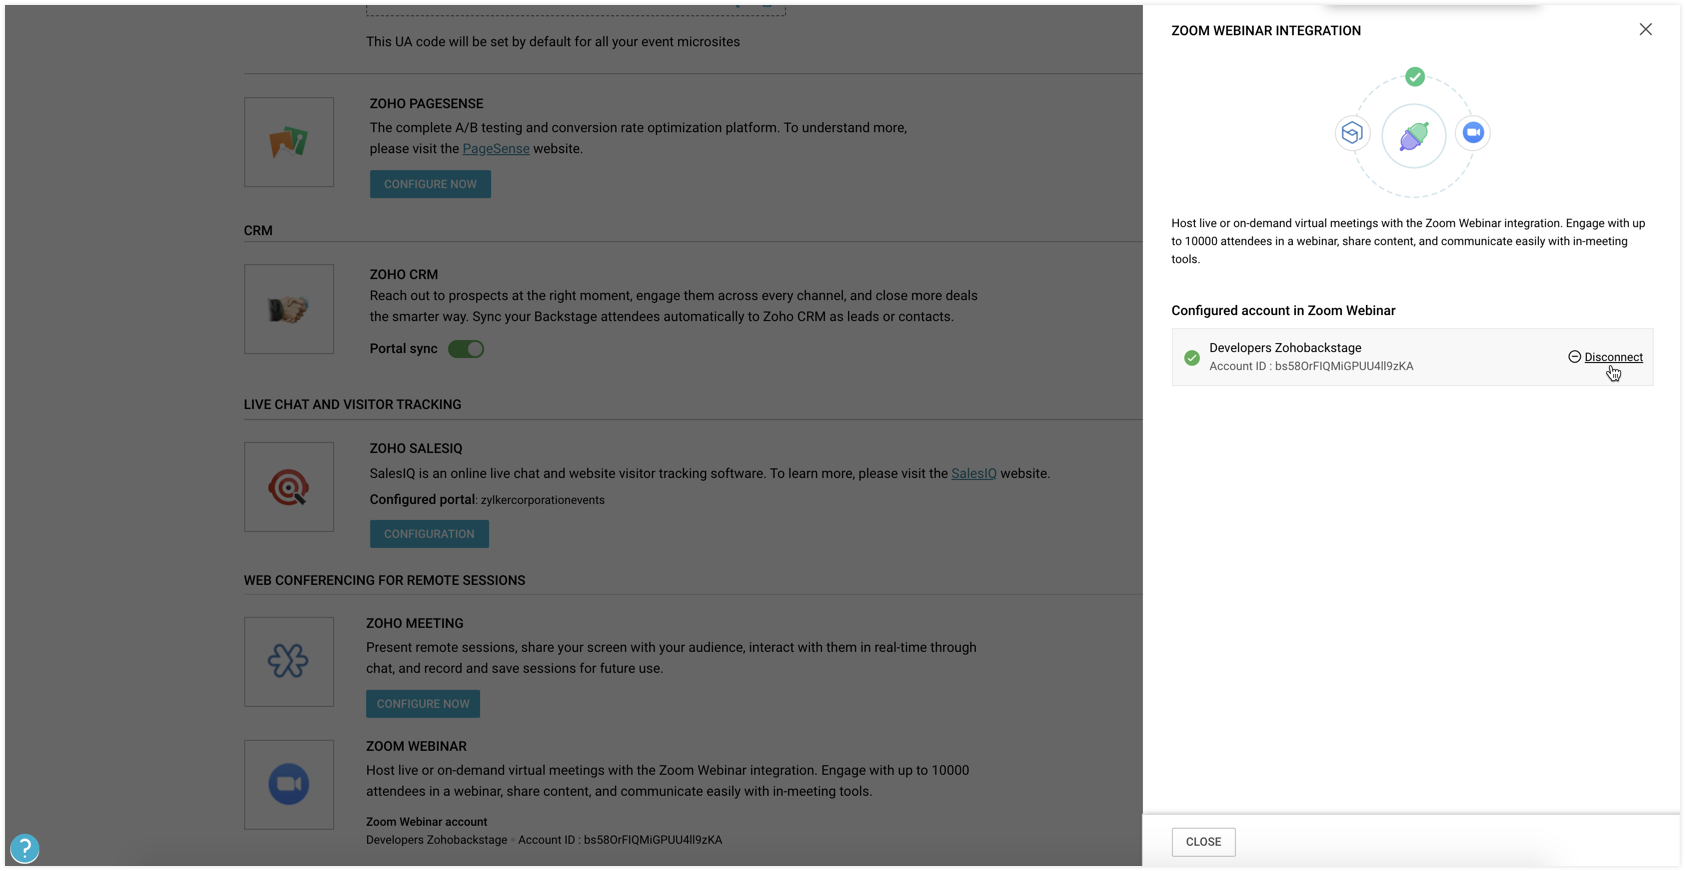The width and height of the screenshot is (1685, 871).
Task: Click Configure Now under Zoho PageSense
Action: pos(430,184)
